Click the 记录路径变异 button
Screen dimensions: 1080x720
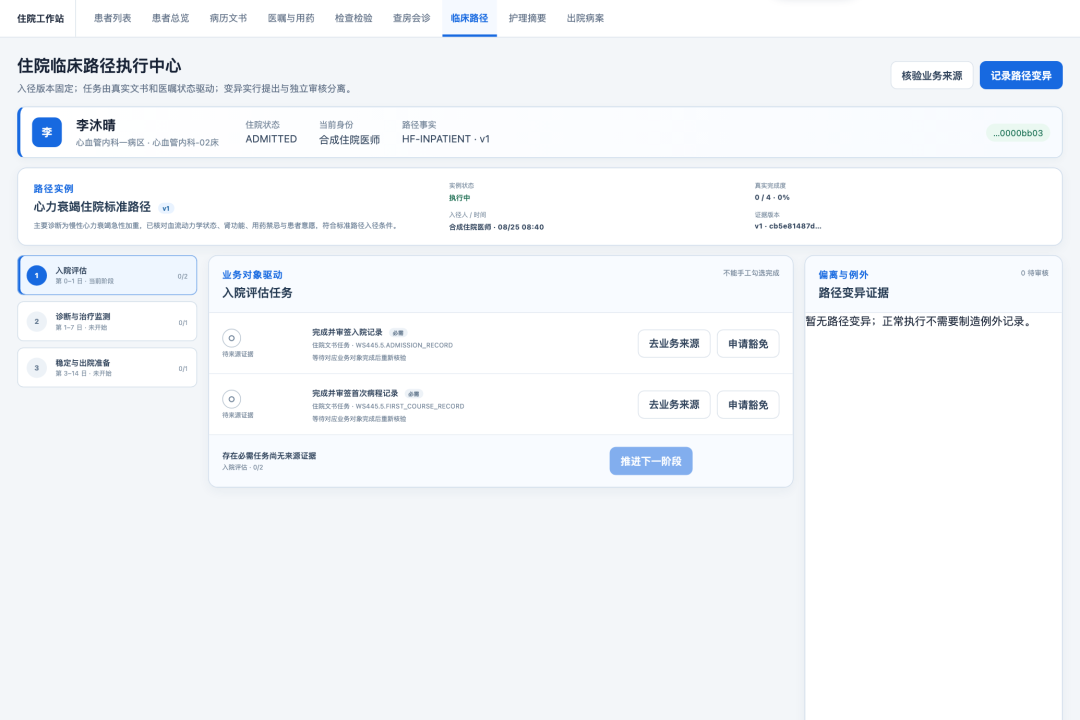(1021, 76)
